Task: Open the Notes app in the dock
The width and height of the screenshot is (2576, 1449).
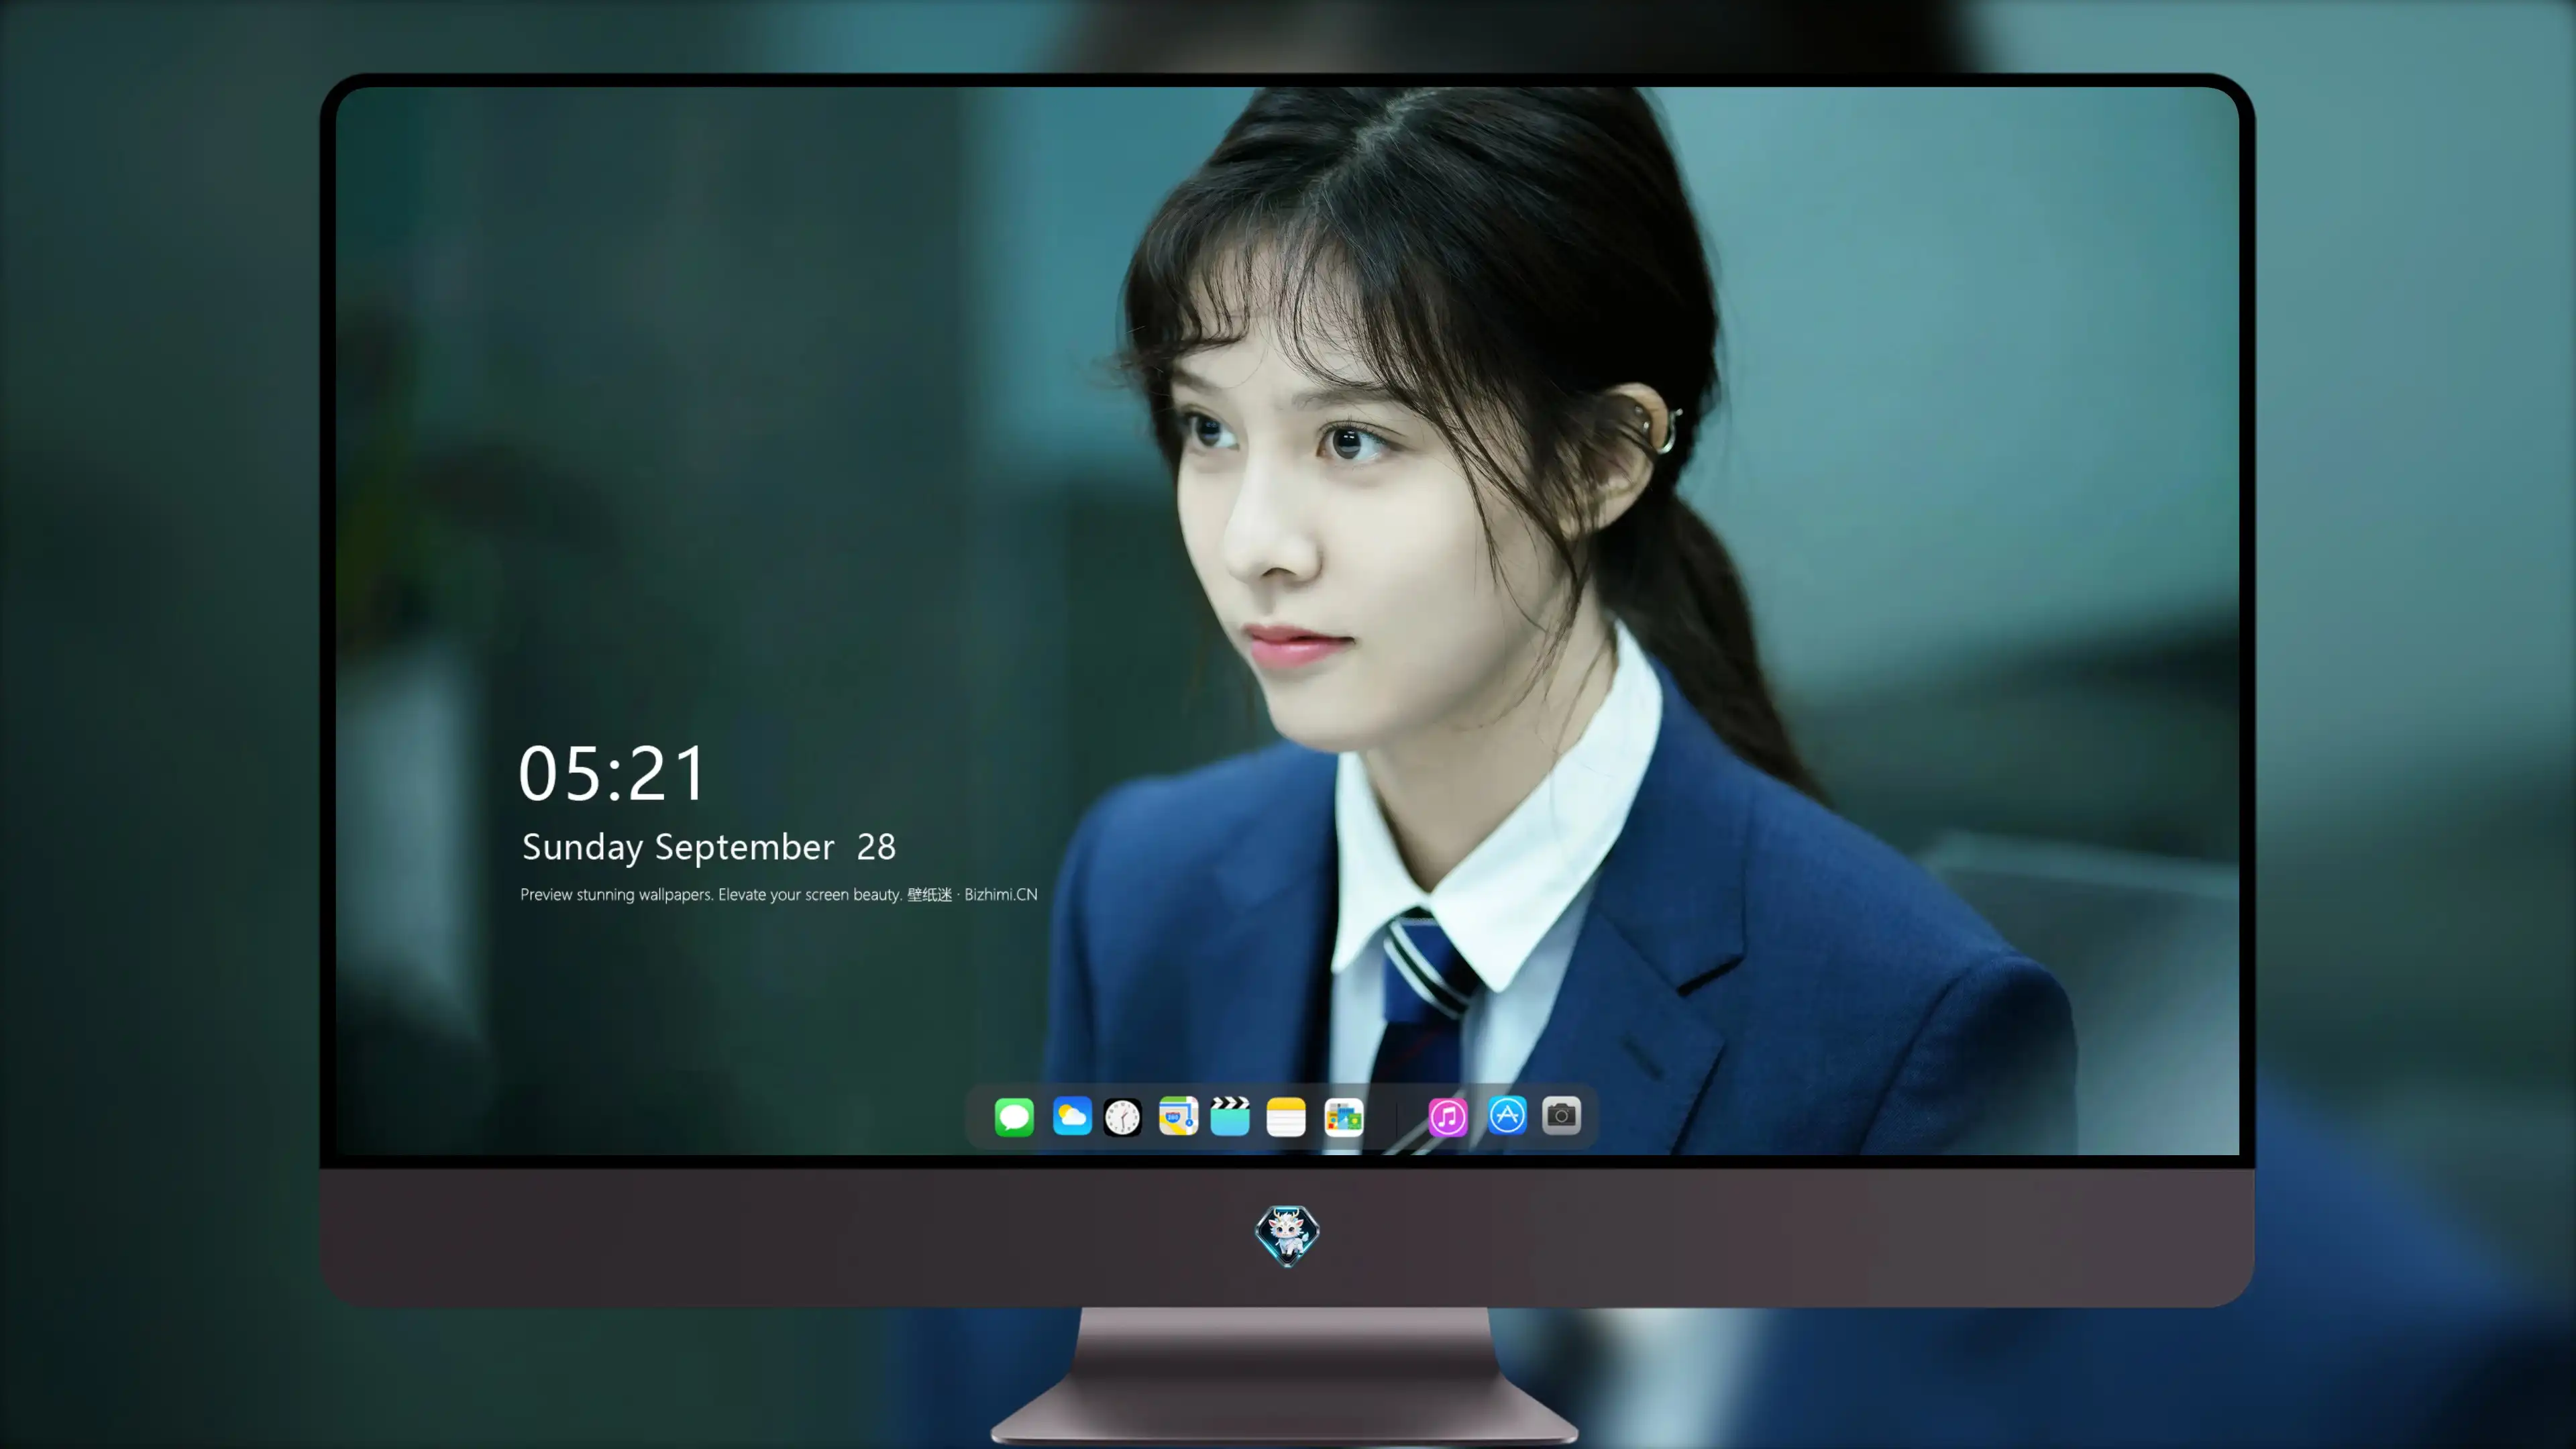Action: click(1286, 1116)
